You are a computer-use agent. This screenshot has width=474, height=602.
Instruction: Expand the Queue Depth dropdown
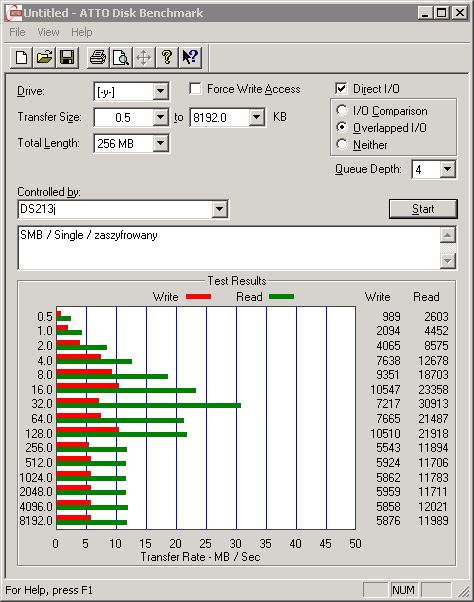coord(447,169)
